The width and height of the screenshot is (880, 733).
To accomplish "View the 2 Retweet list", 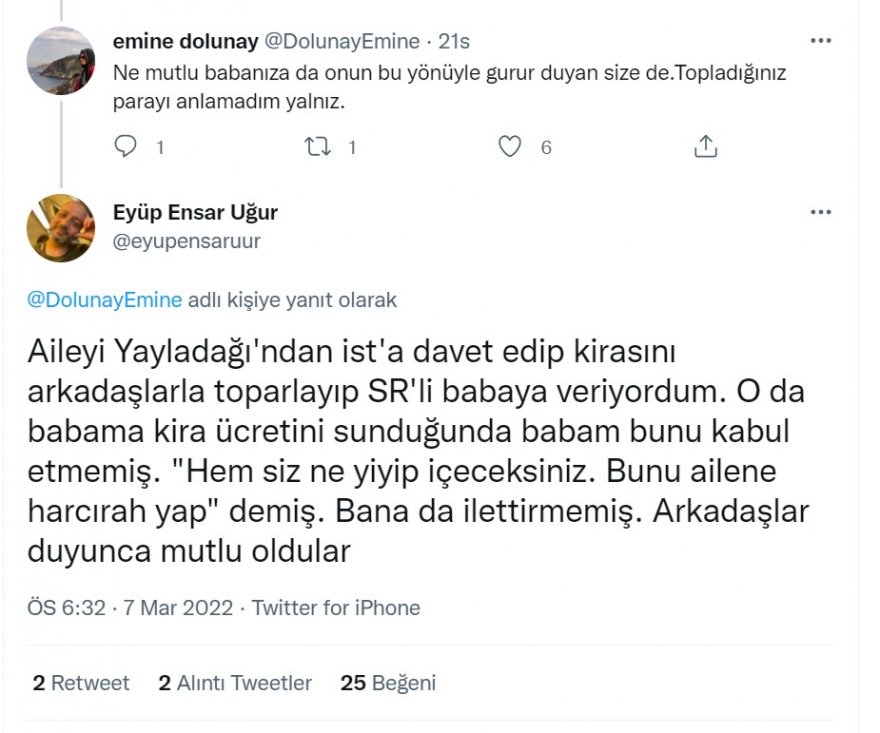I will [x=80, y=683].
